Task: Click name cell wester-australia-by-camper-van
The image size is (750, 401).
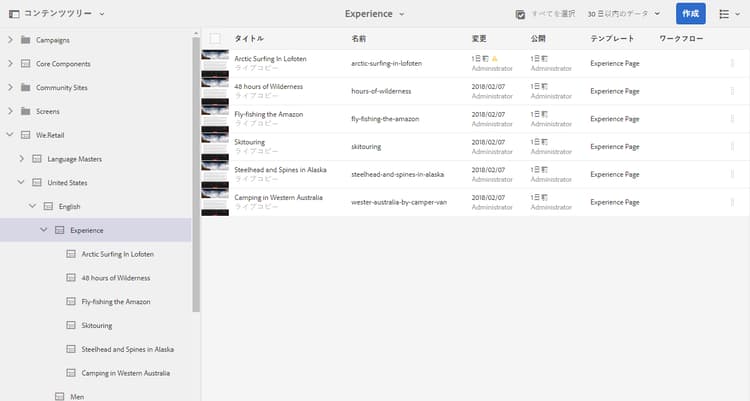Action: [399, 202]
